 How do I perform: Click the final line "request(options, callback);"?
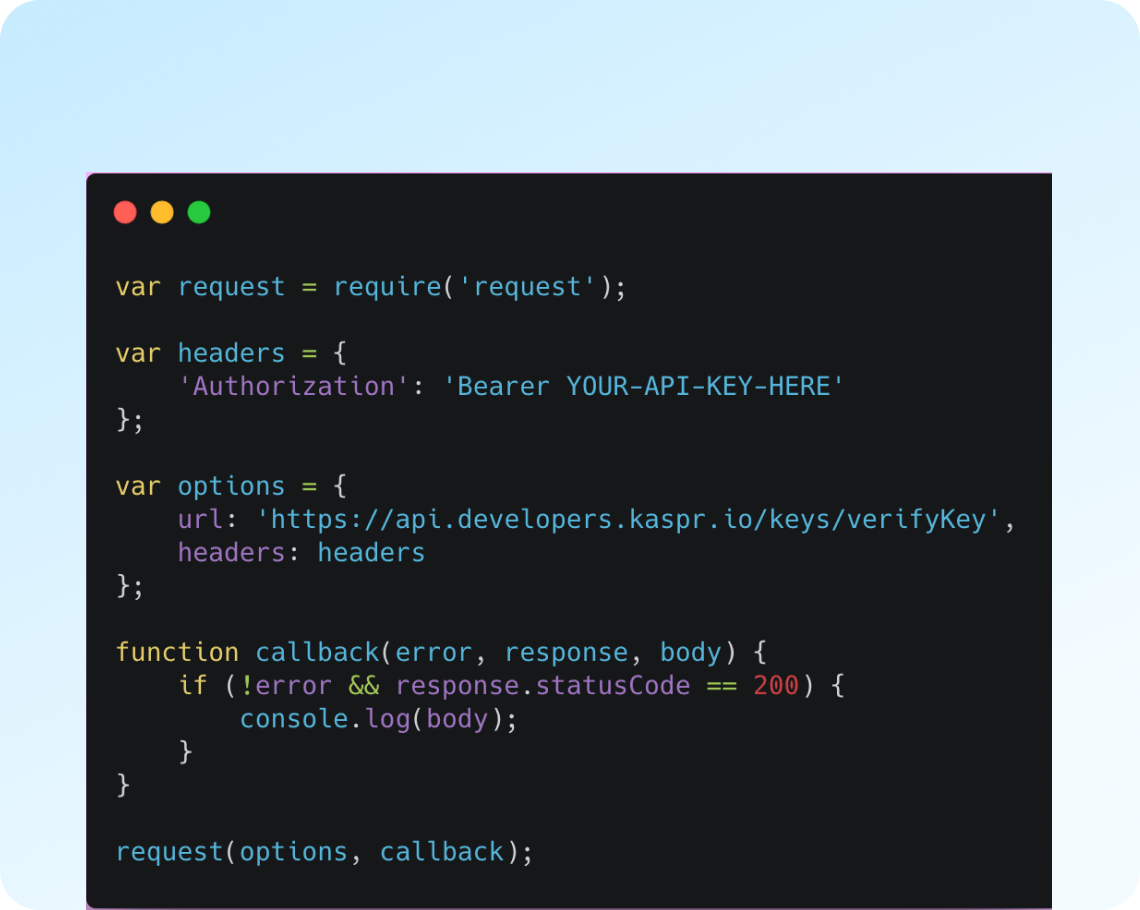click(x=324, y=852)
